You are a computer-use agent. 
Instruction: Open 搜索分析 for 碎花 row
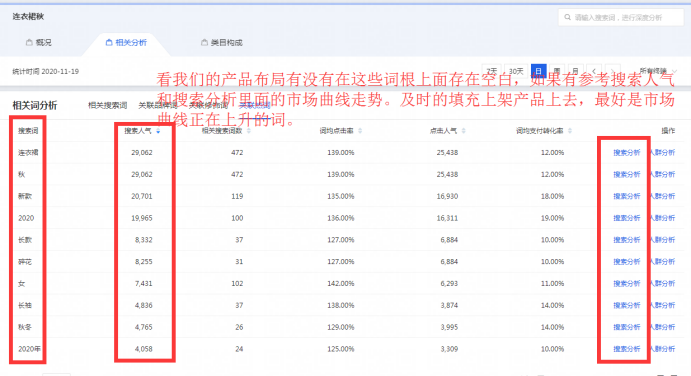627,261
